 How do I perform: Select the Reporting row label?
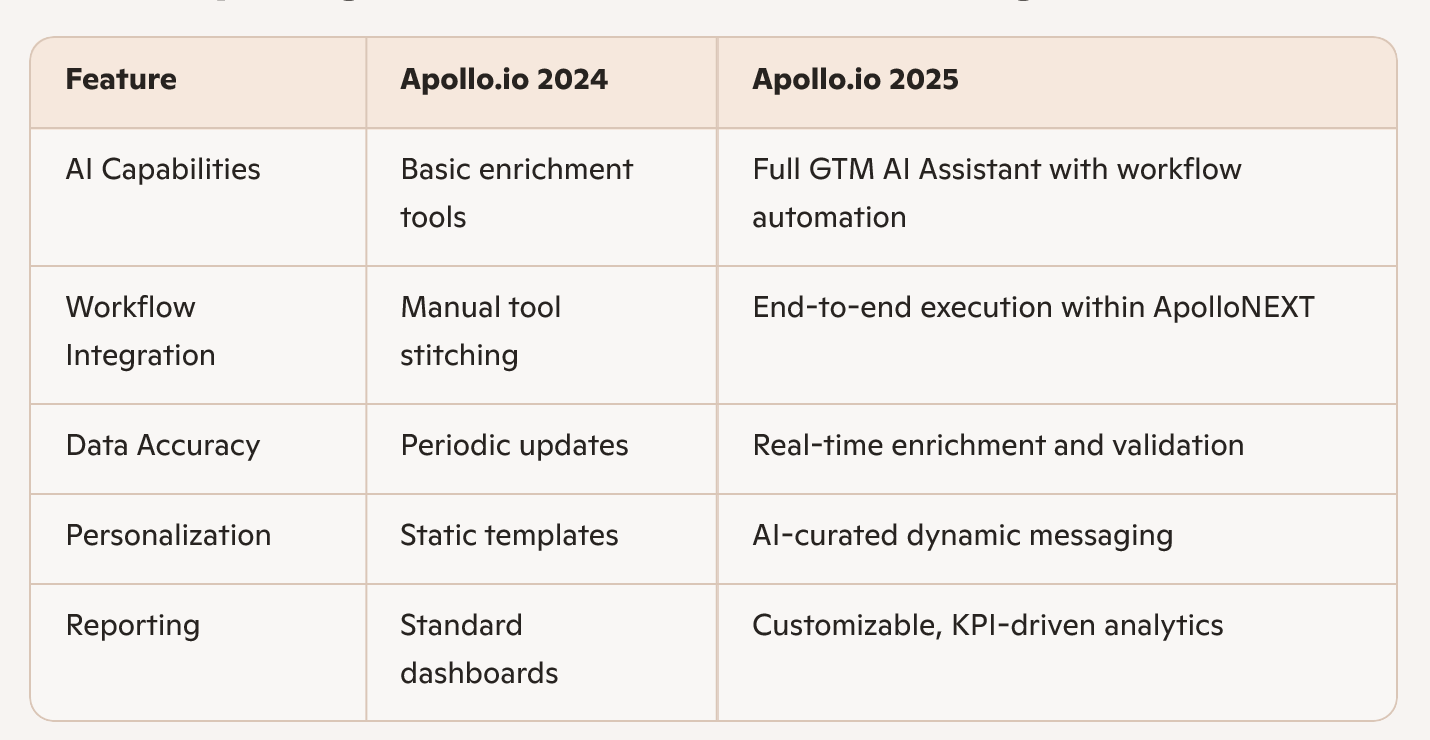tap(133, 625)
